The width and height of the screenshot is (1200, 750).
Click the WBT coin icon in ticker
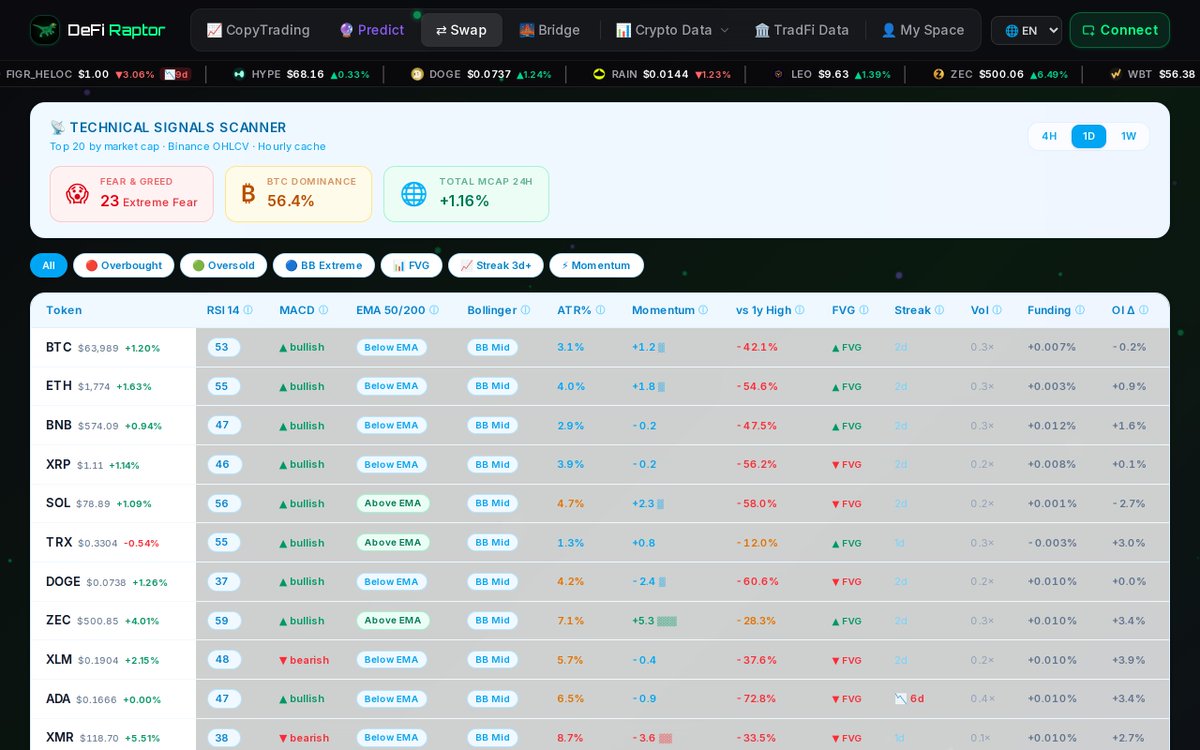pos(1116,74)
